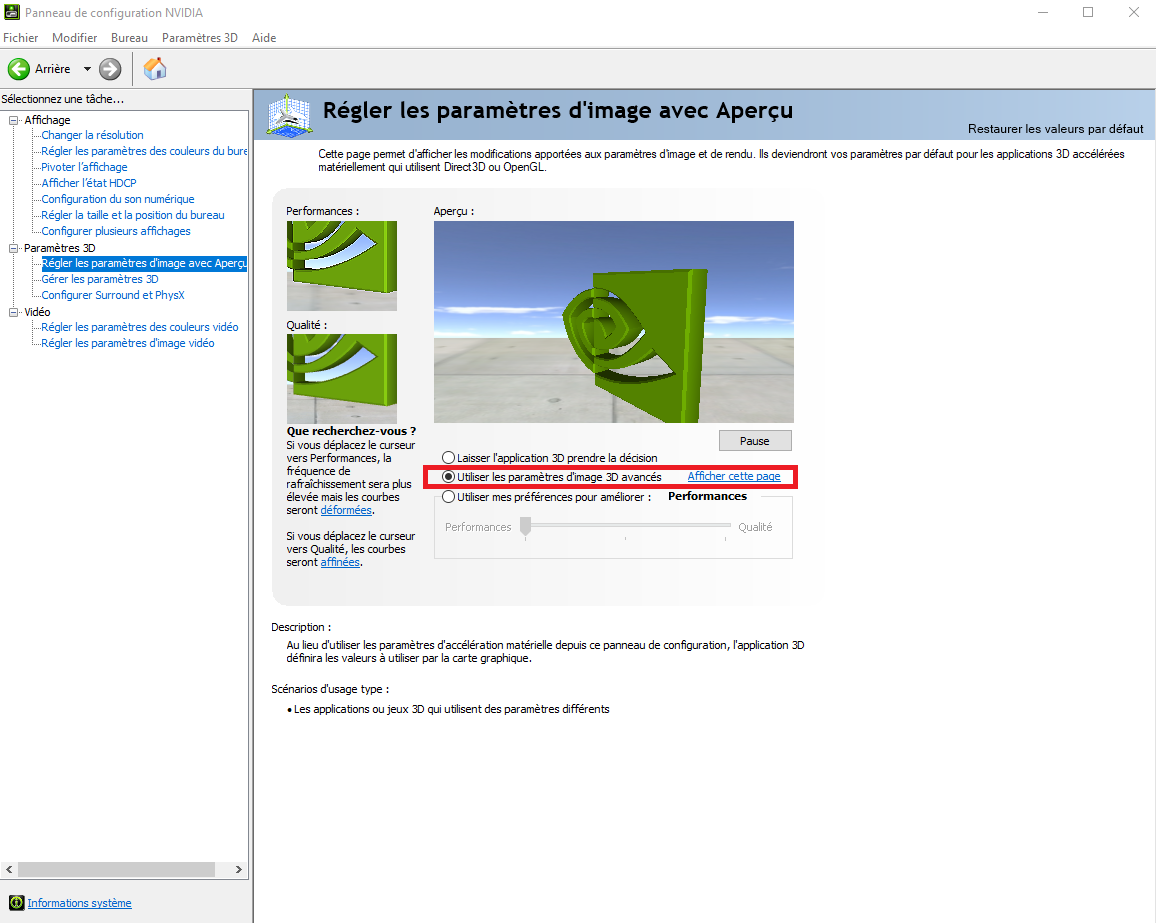Click the Arrière button label
Viewport: 1156px width, 923px height.
click(52, 69)
